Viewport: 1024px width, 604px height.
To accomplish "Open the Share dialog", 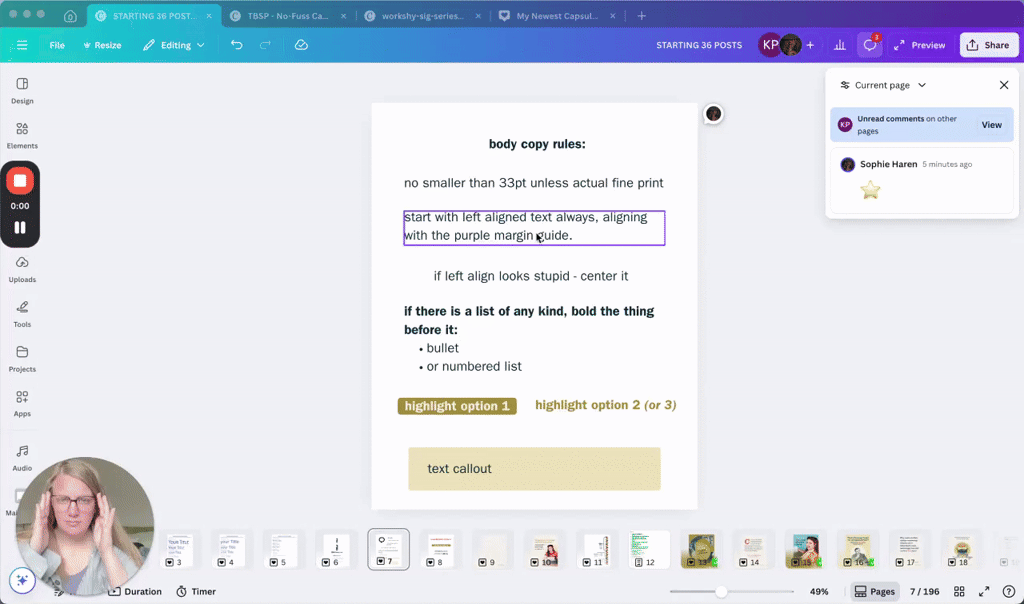I will click(988, 45).
